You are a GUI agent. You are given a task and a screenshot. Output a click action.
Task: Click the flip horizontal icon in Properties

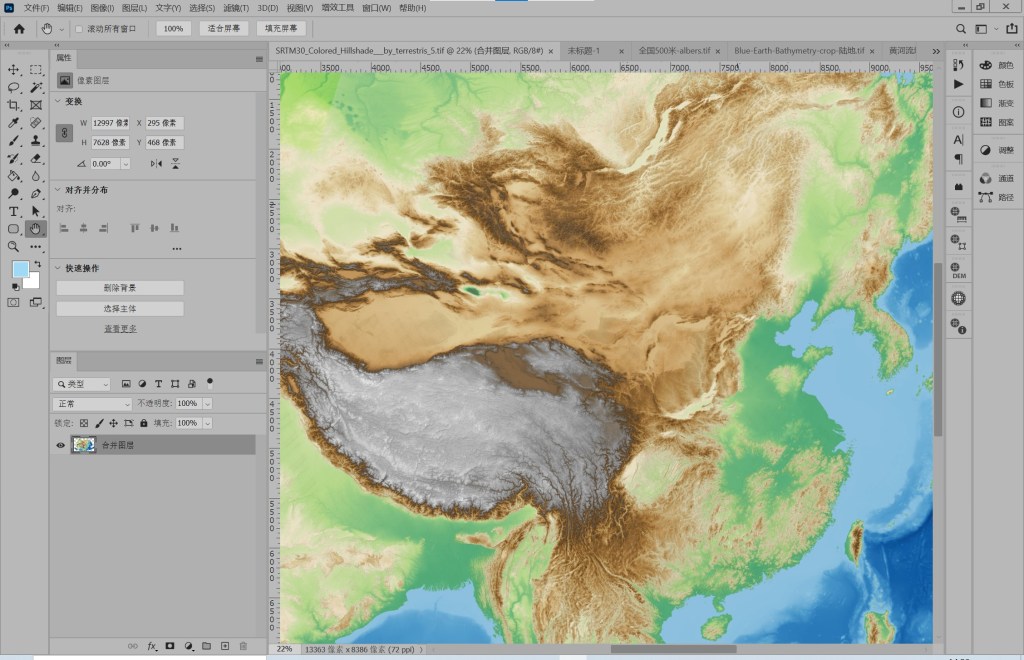(x=156, y=163)
